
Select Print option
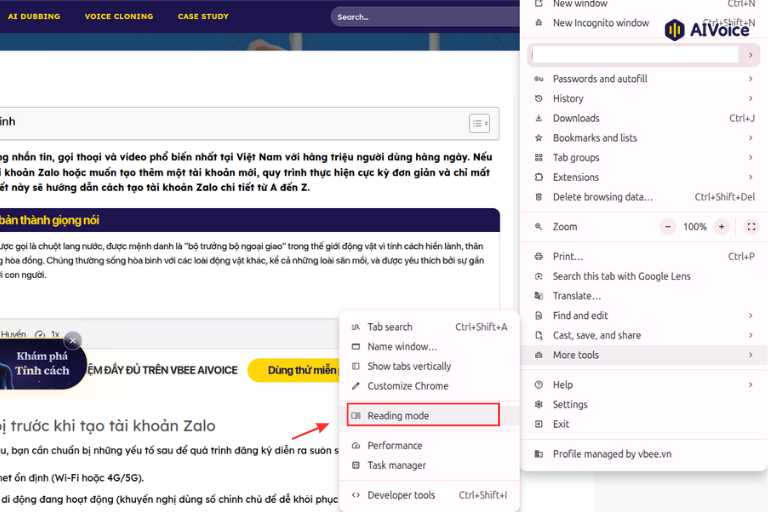644,256
